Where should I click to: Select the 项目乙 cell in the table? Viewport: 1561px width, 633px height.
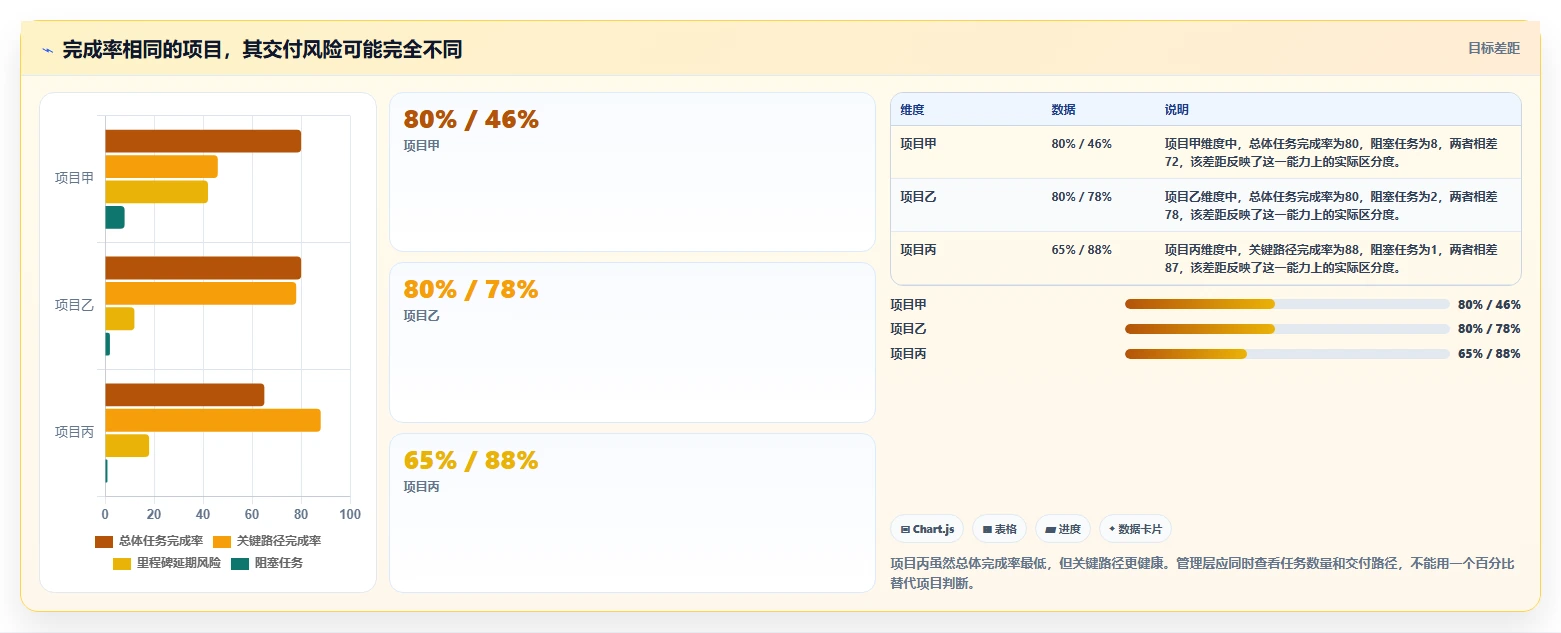[x=918, y=197]
